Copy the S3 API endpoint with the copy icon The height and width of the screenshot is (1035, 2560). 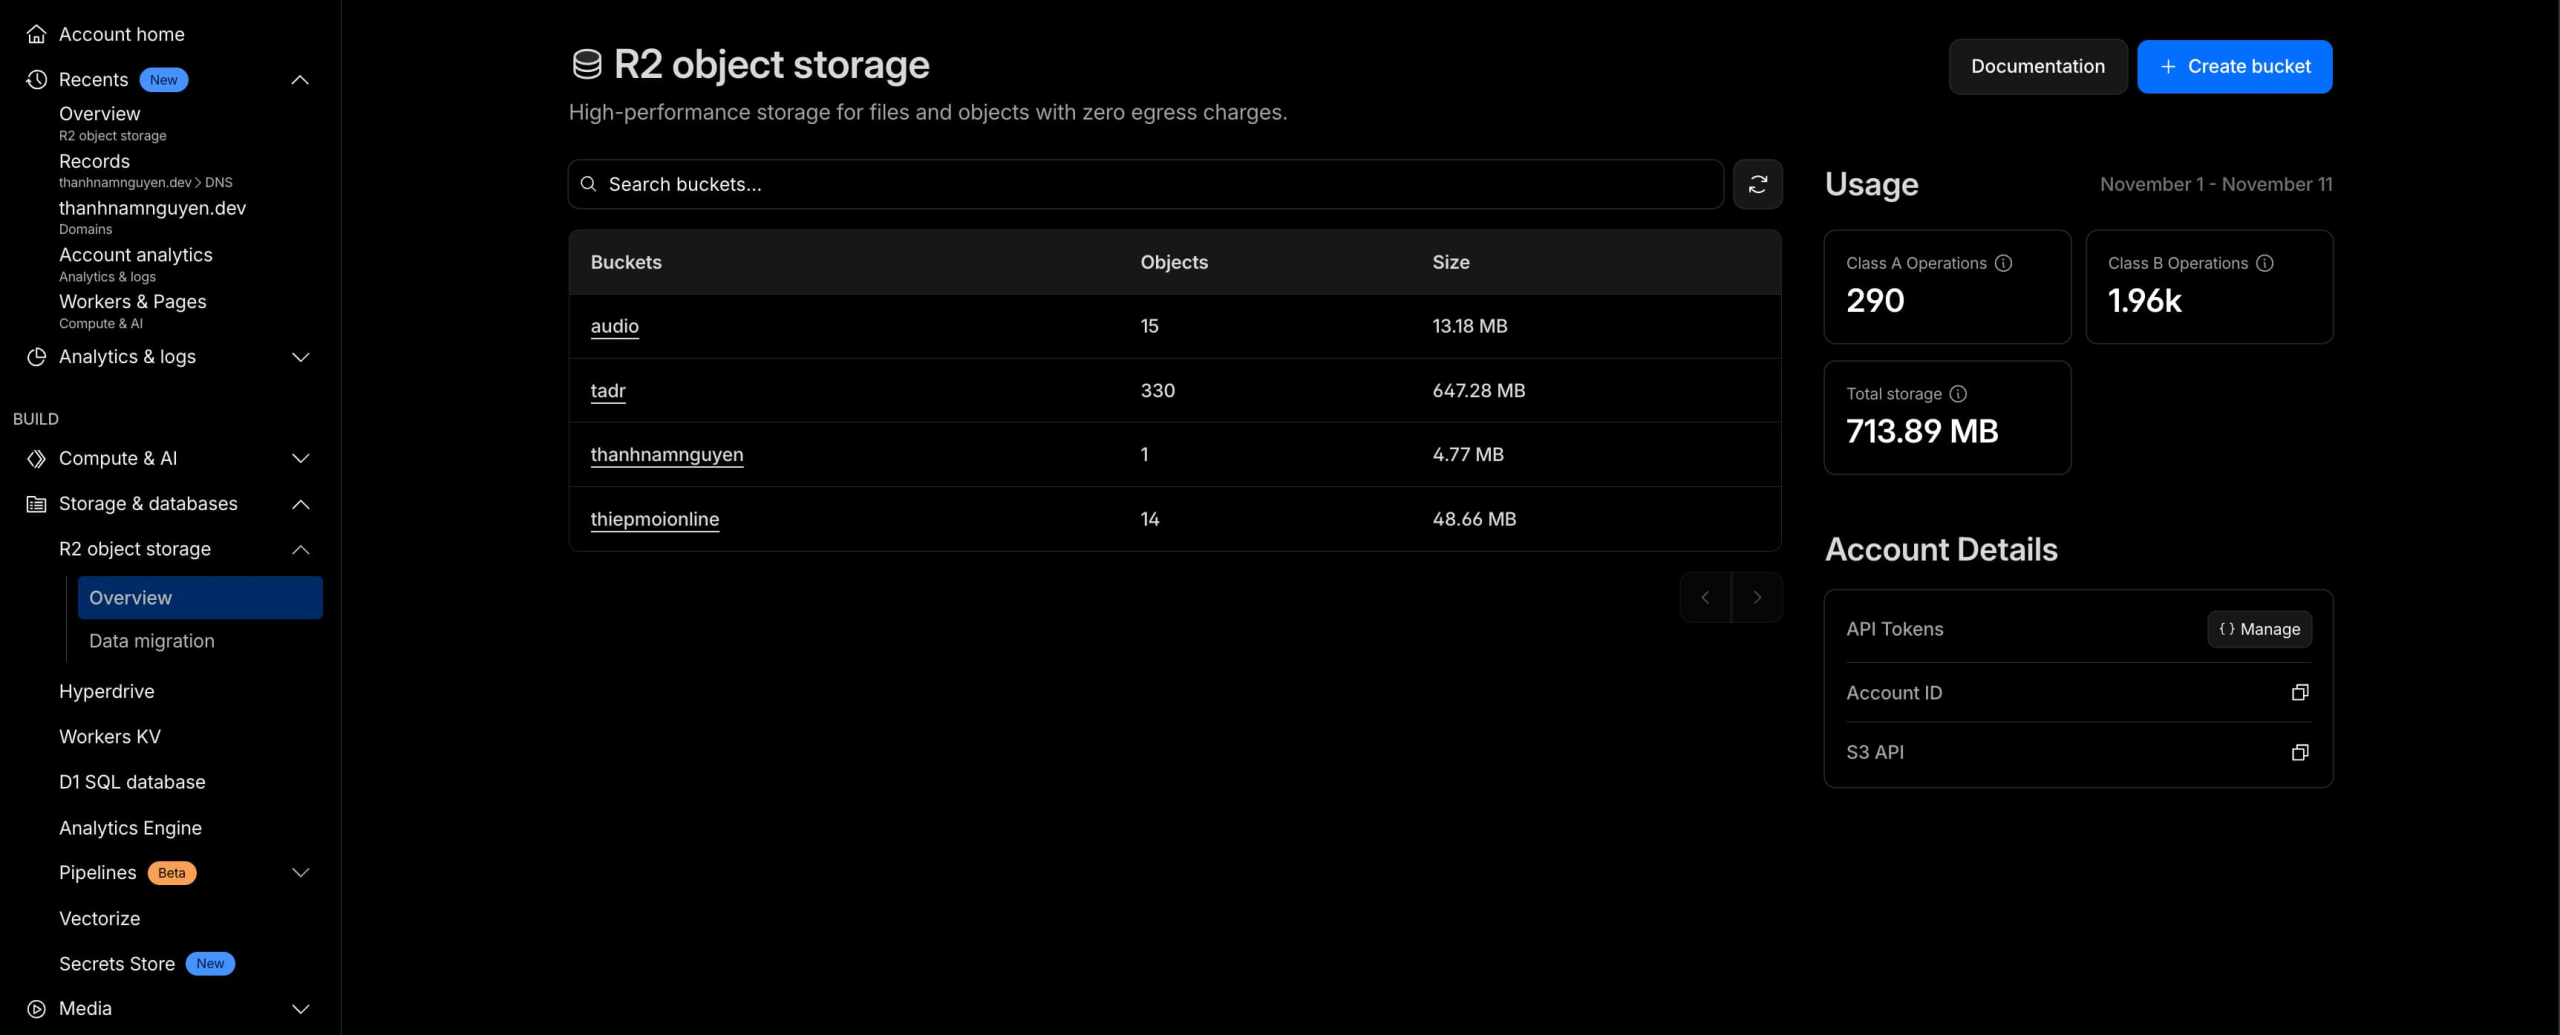point(2300,752)
